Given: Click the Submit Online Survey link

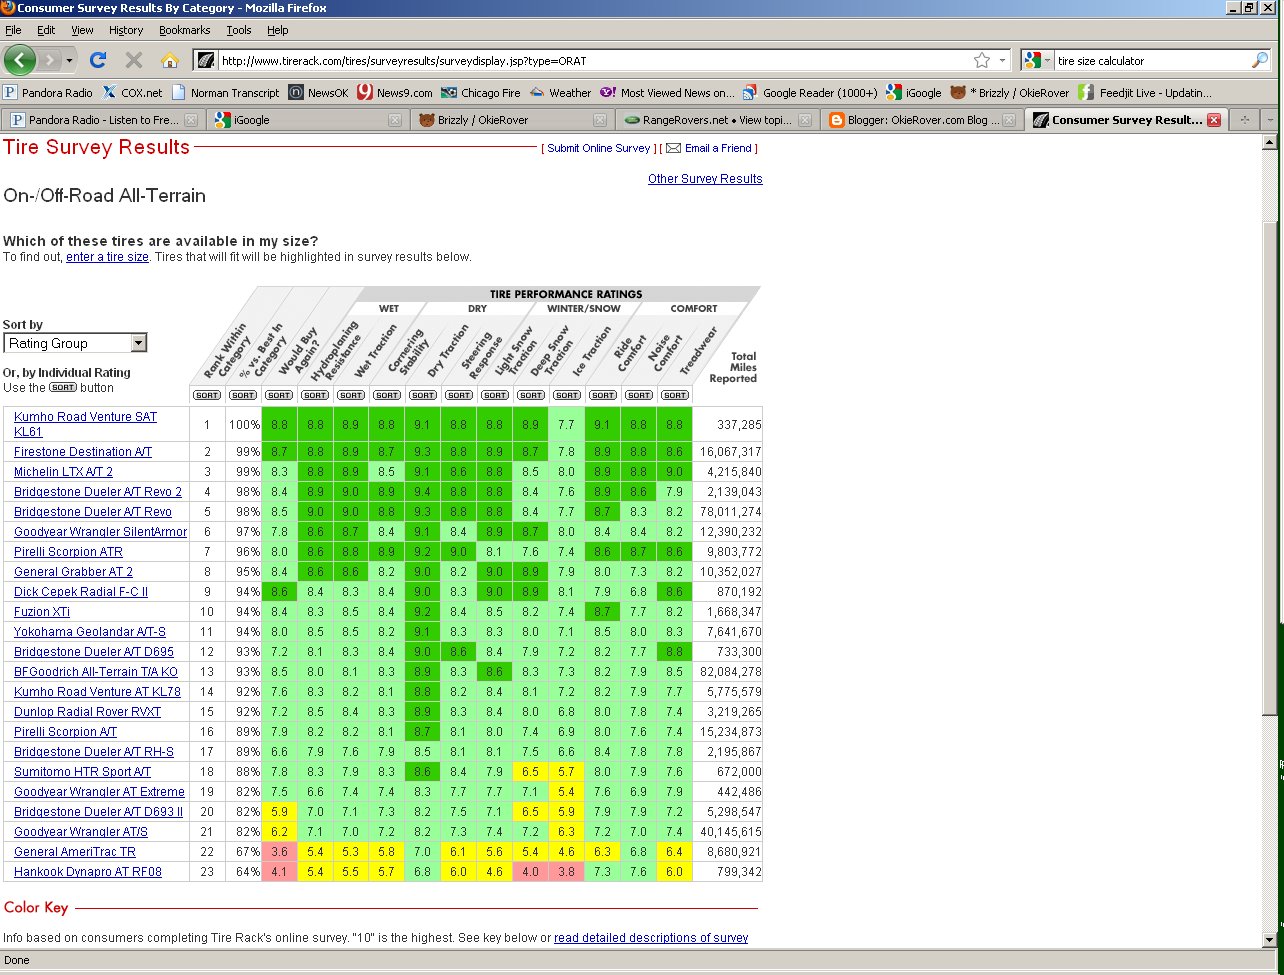Looking at the screenshot, I should [x=599, y=148].
